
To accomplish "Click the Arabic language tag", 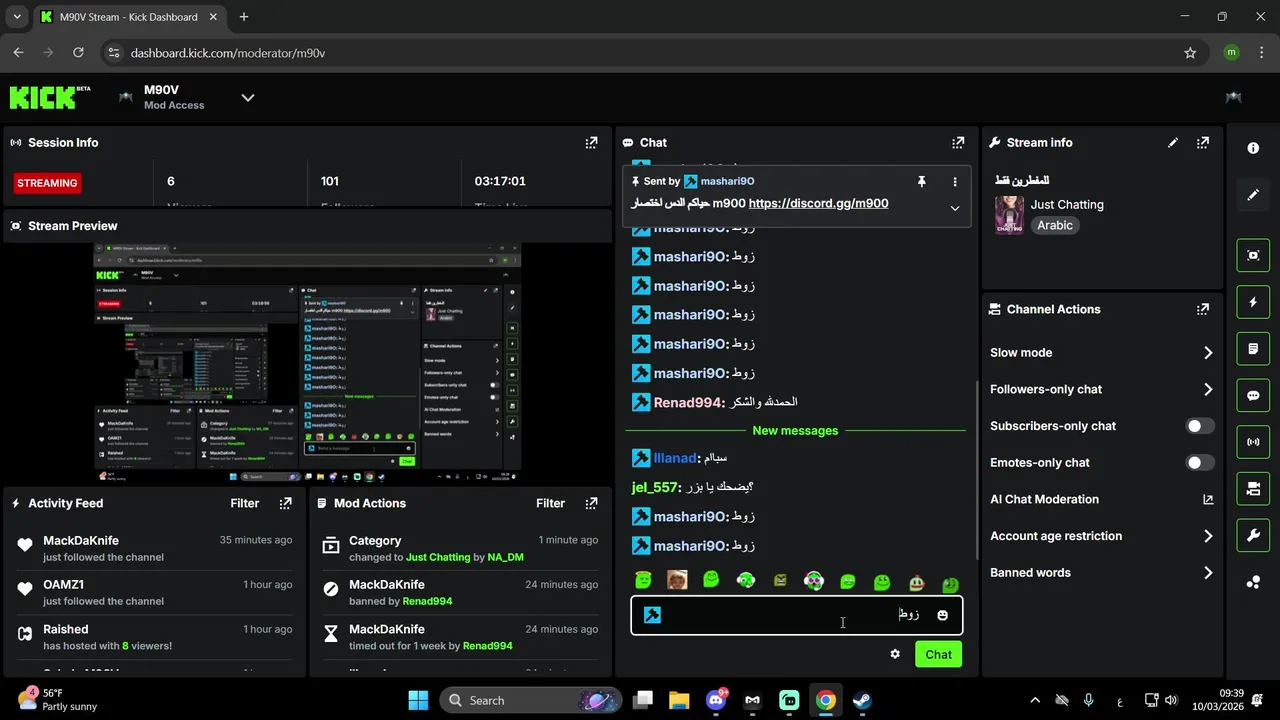I will 1055,225.
